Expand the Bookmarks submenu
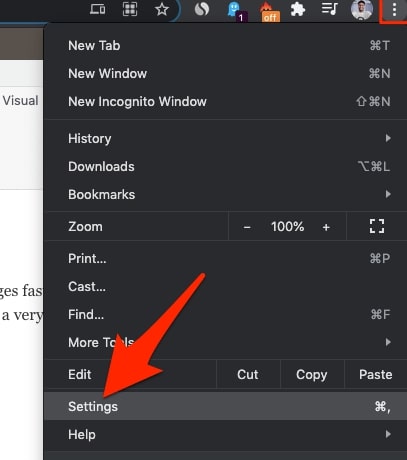Image resolution: width=407 pixels, height=460 pixels. (x=225, y=194)
